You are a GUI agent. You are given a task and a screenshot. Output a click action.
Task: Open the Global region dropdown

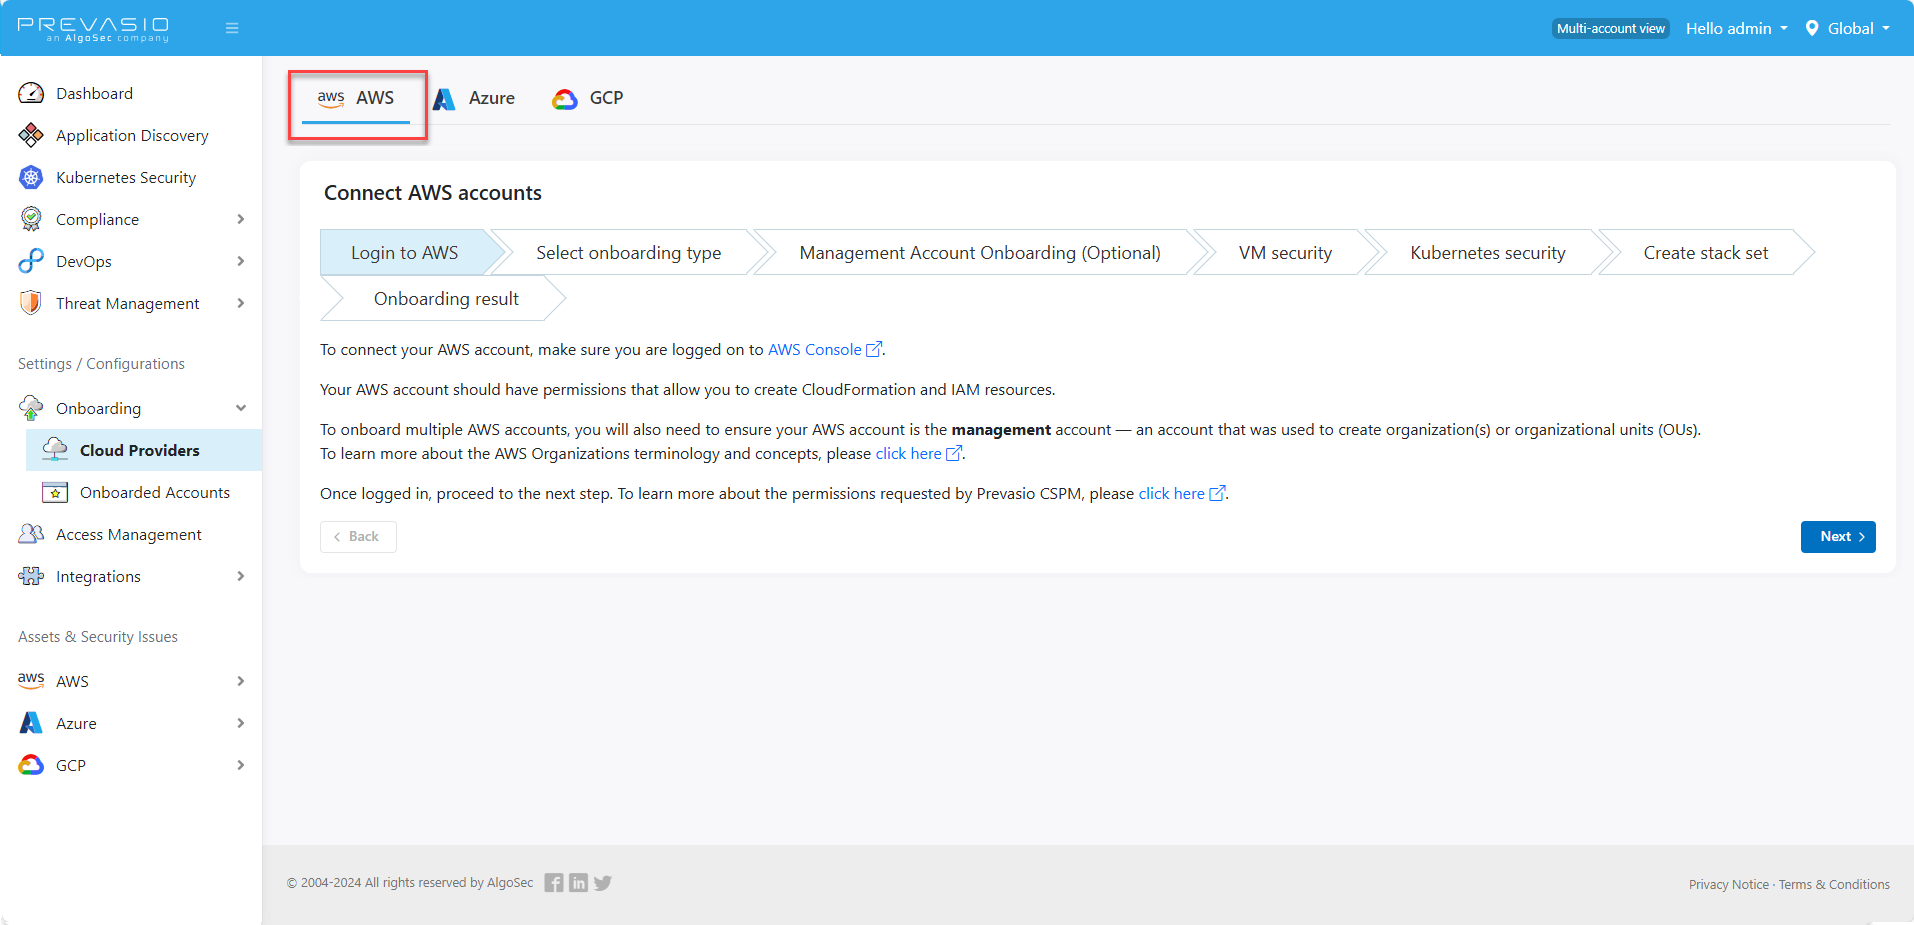point(1848,28)
